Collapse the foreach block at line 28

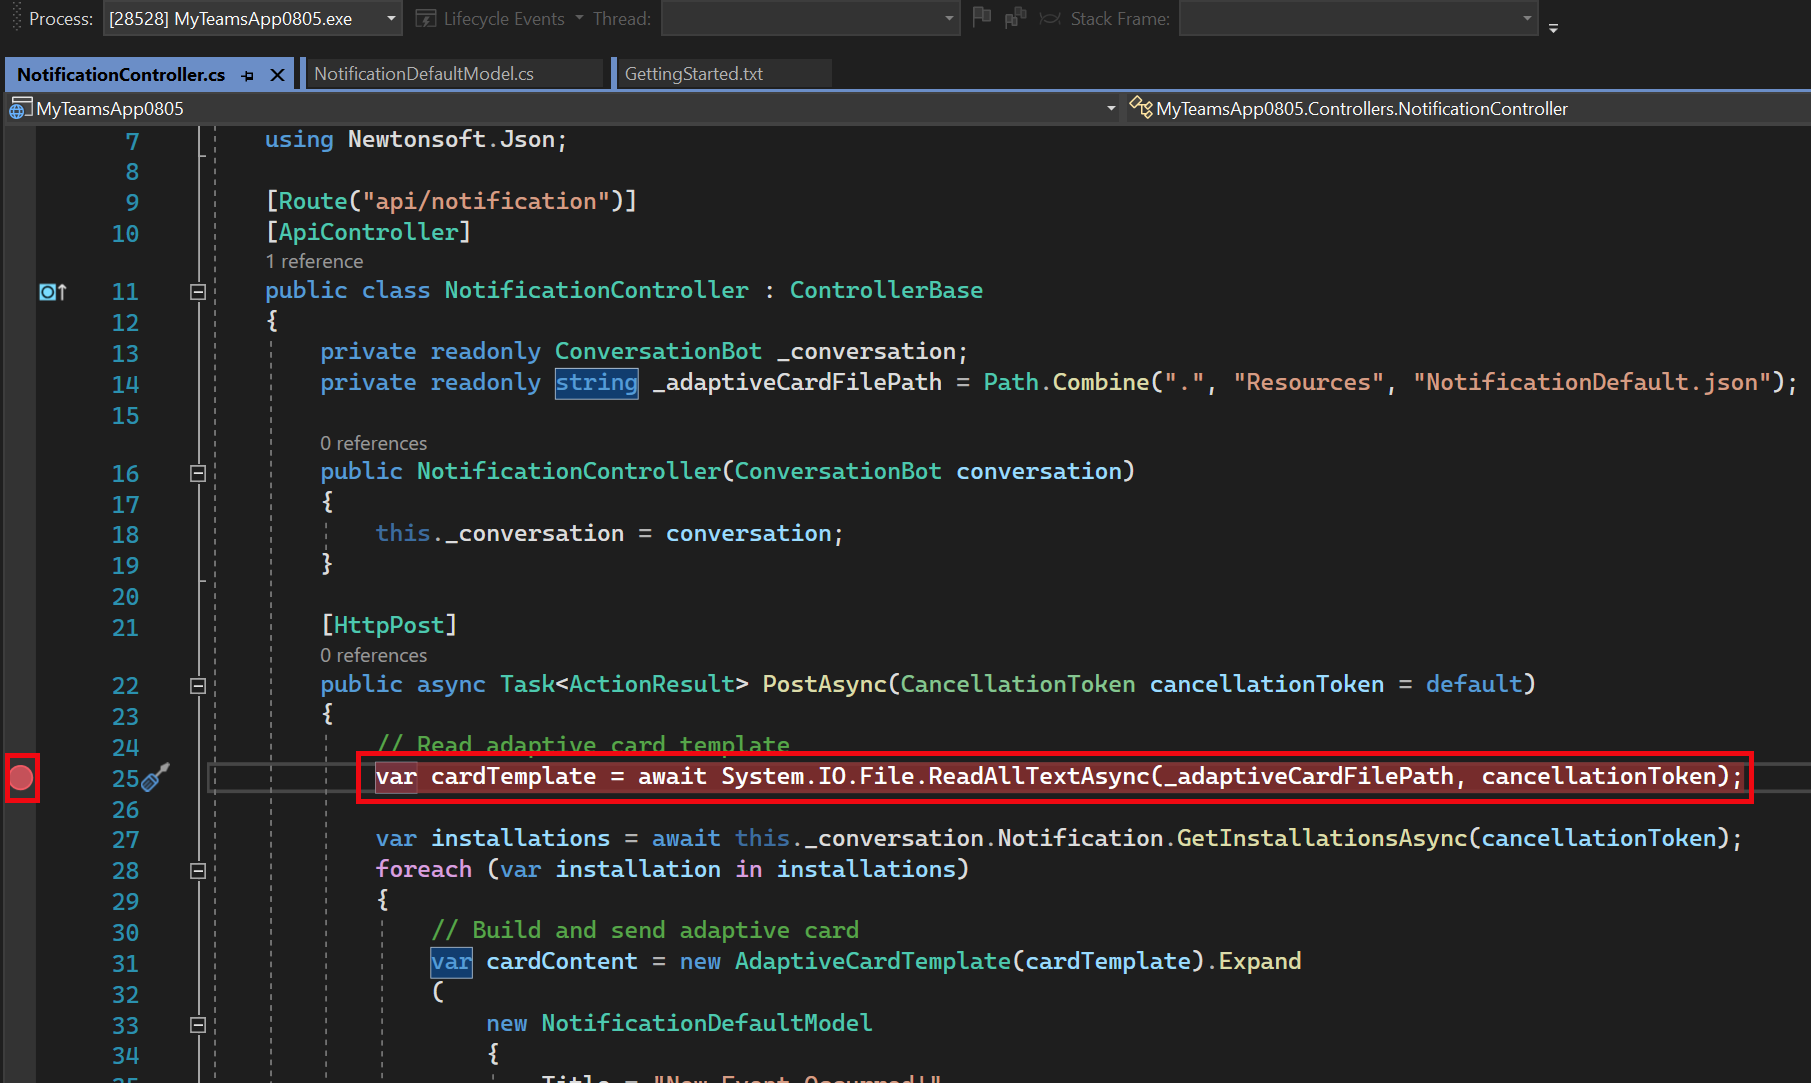coord(198,871)
